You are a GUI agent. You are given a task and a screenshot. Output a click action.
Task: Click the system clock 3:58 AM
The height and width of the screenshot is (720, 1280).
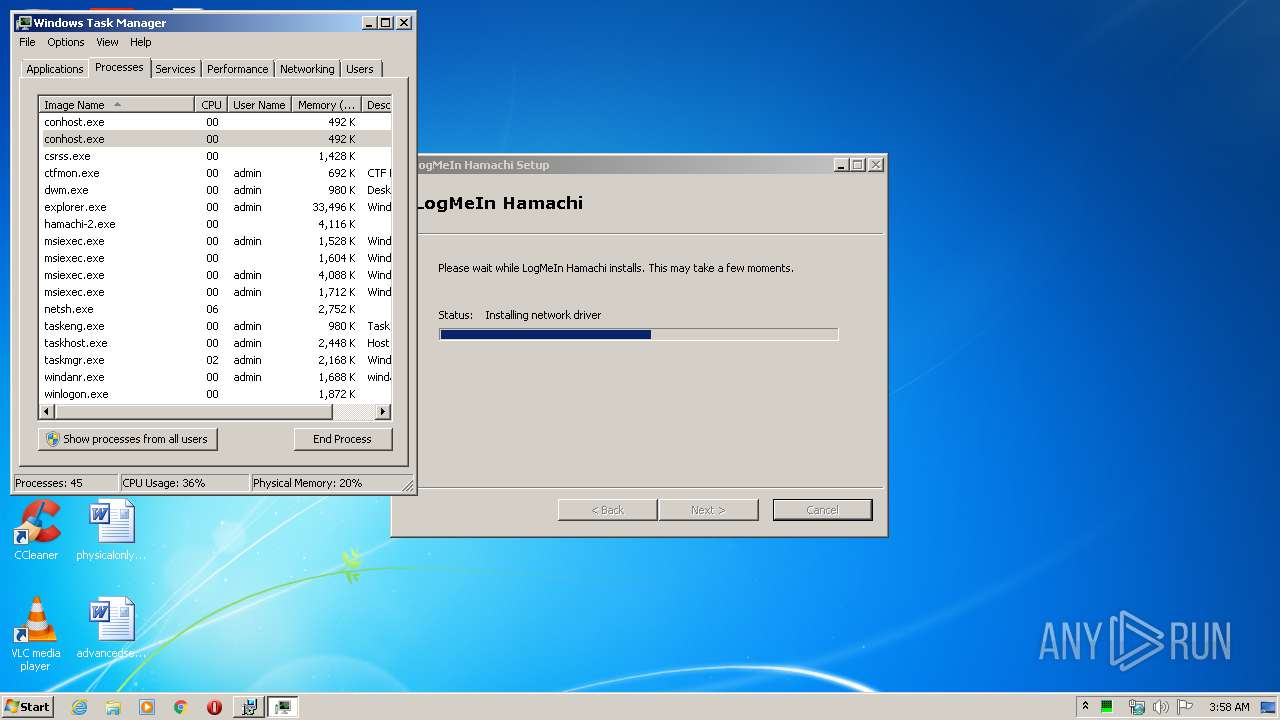[1229, 707]
